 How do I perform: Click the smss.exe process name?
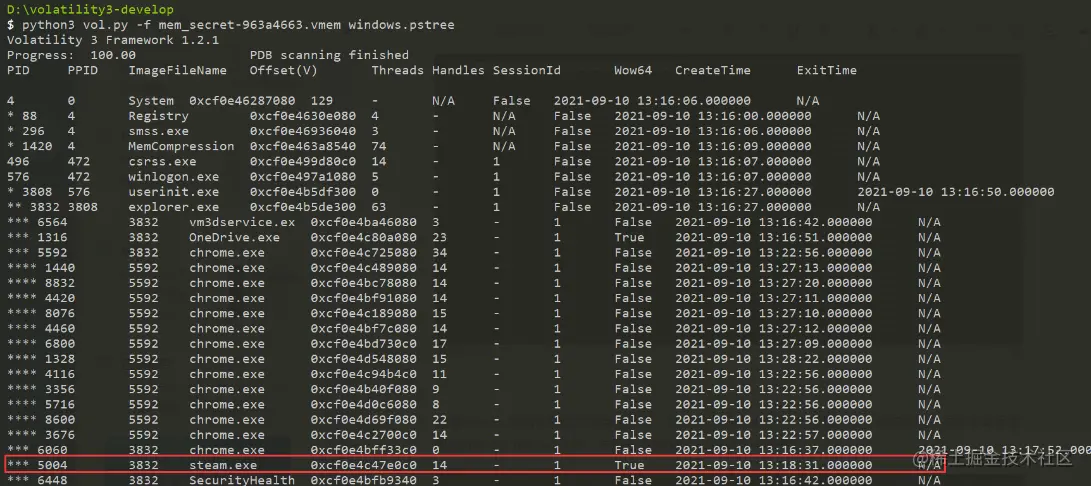[159, 131]
